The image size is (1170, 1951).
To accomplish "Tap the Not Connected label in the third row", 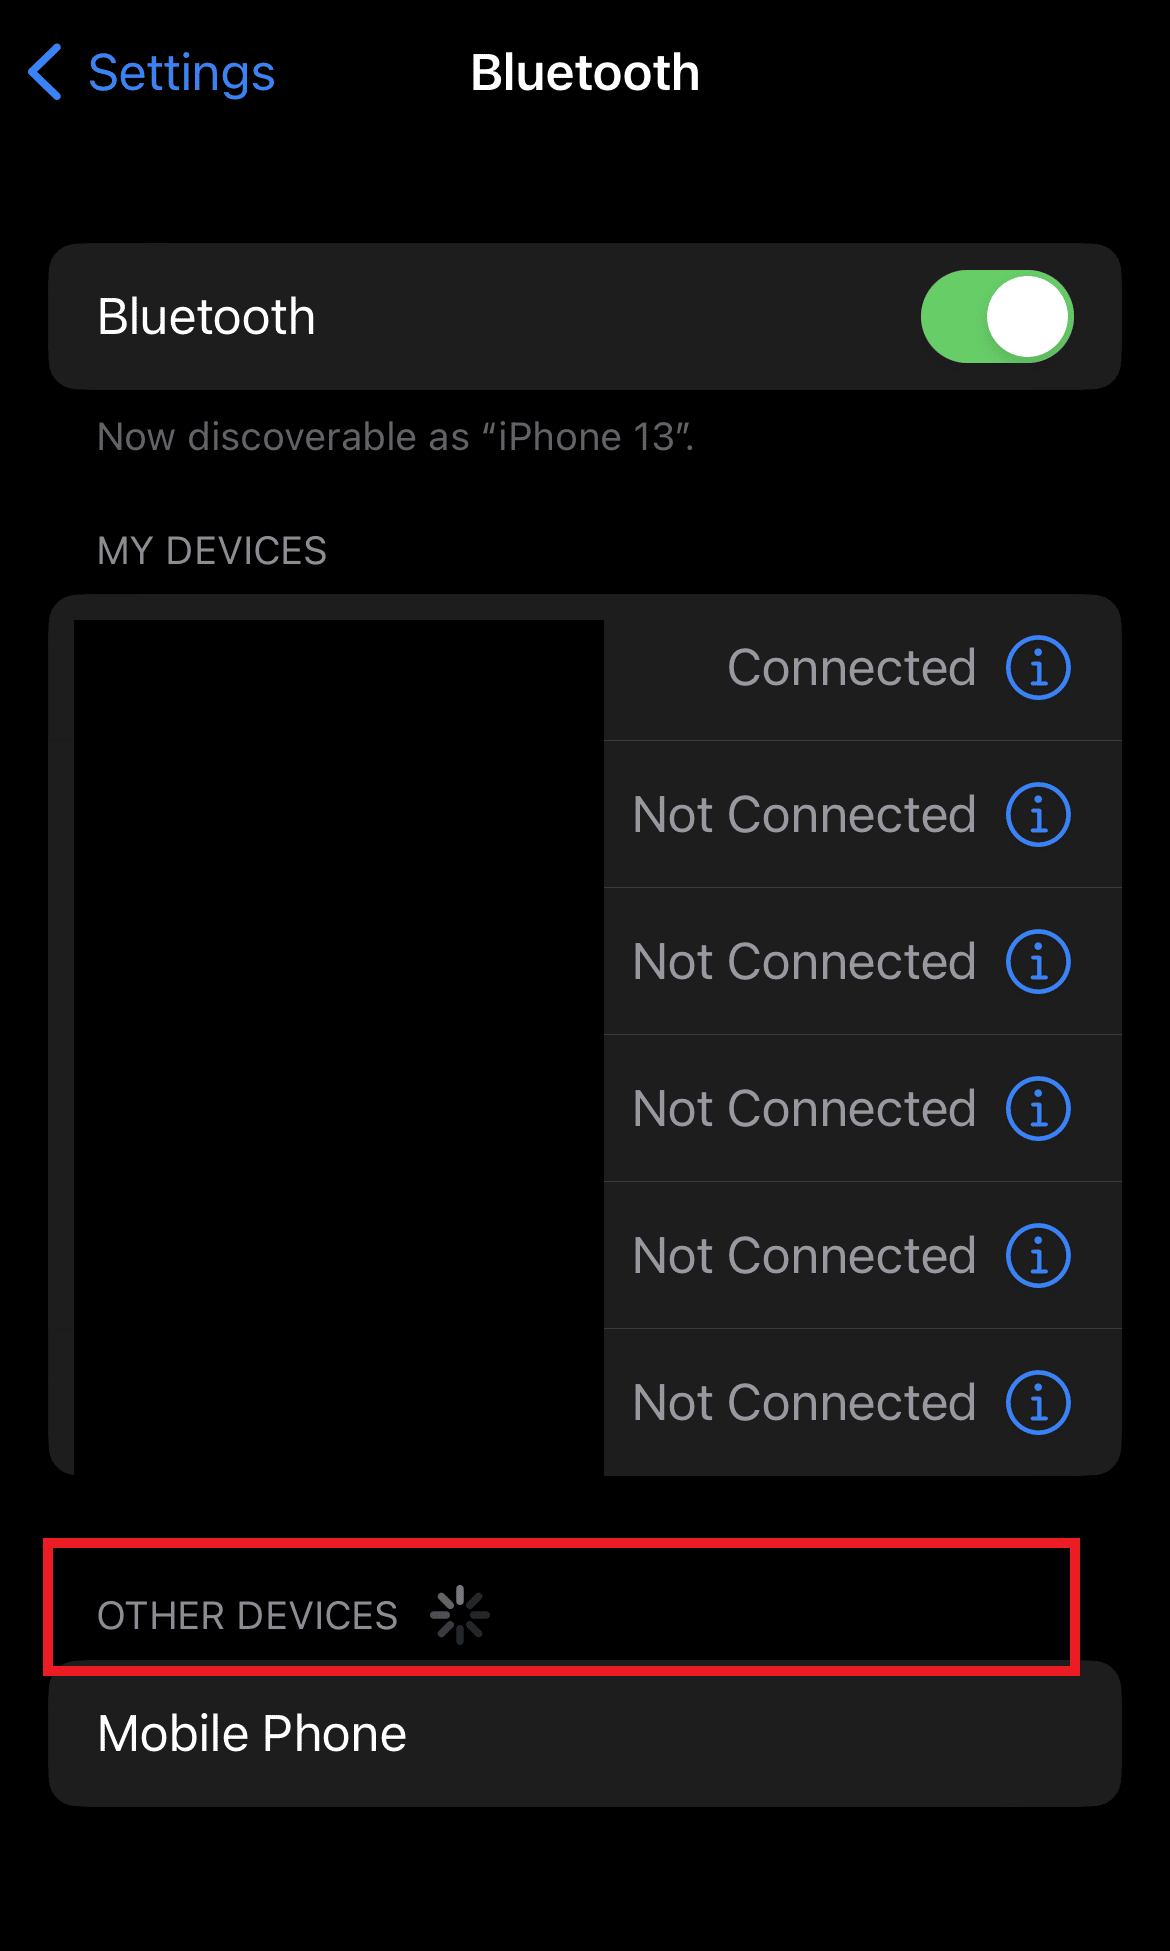I will point(805,962).
